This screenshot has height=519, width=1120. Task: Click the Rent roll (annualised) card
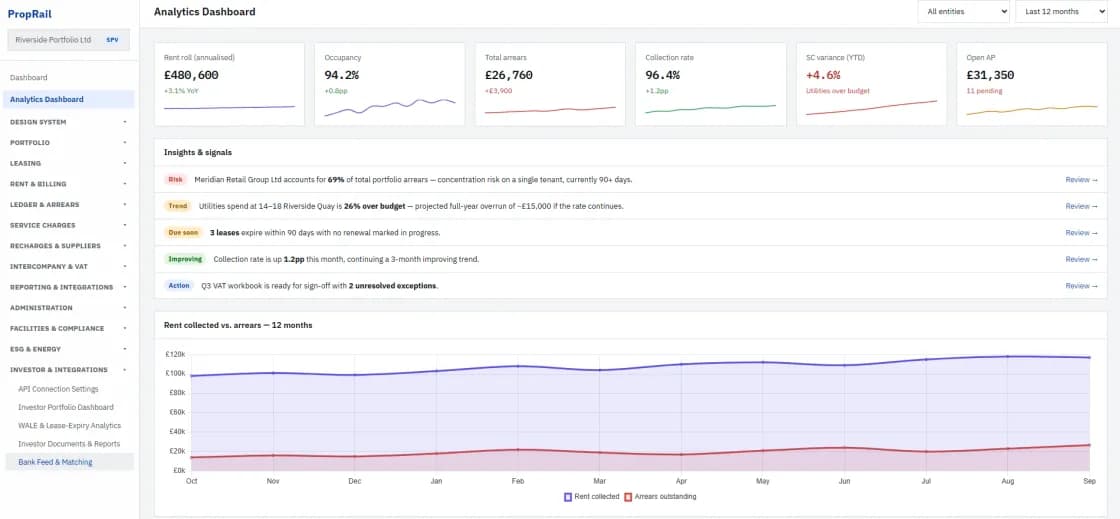tap(229, 84)
